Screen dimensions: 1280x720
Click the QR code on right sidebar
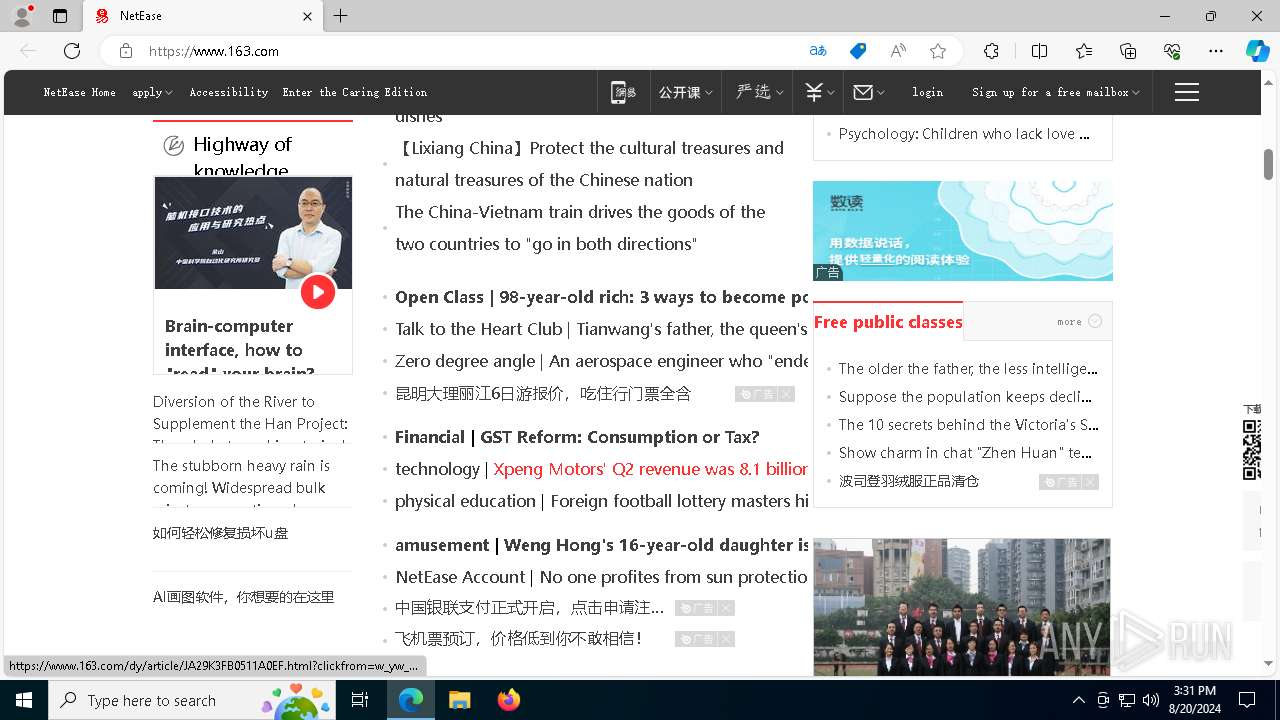1252,450
